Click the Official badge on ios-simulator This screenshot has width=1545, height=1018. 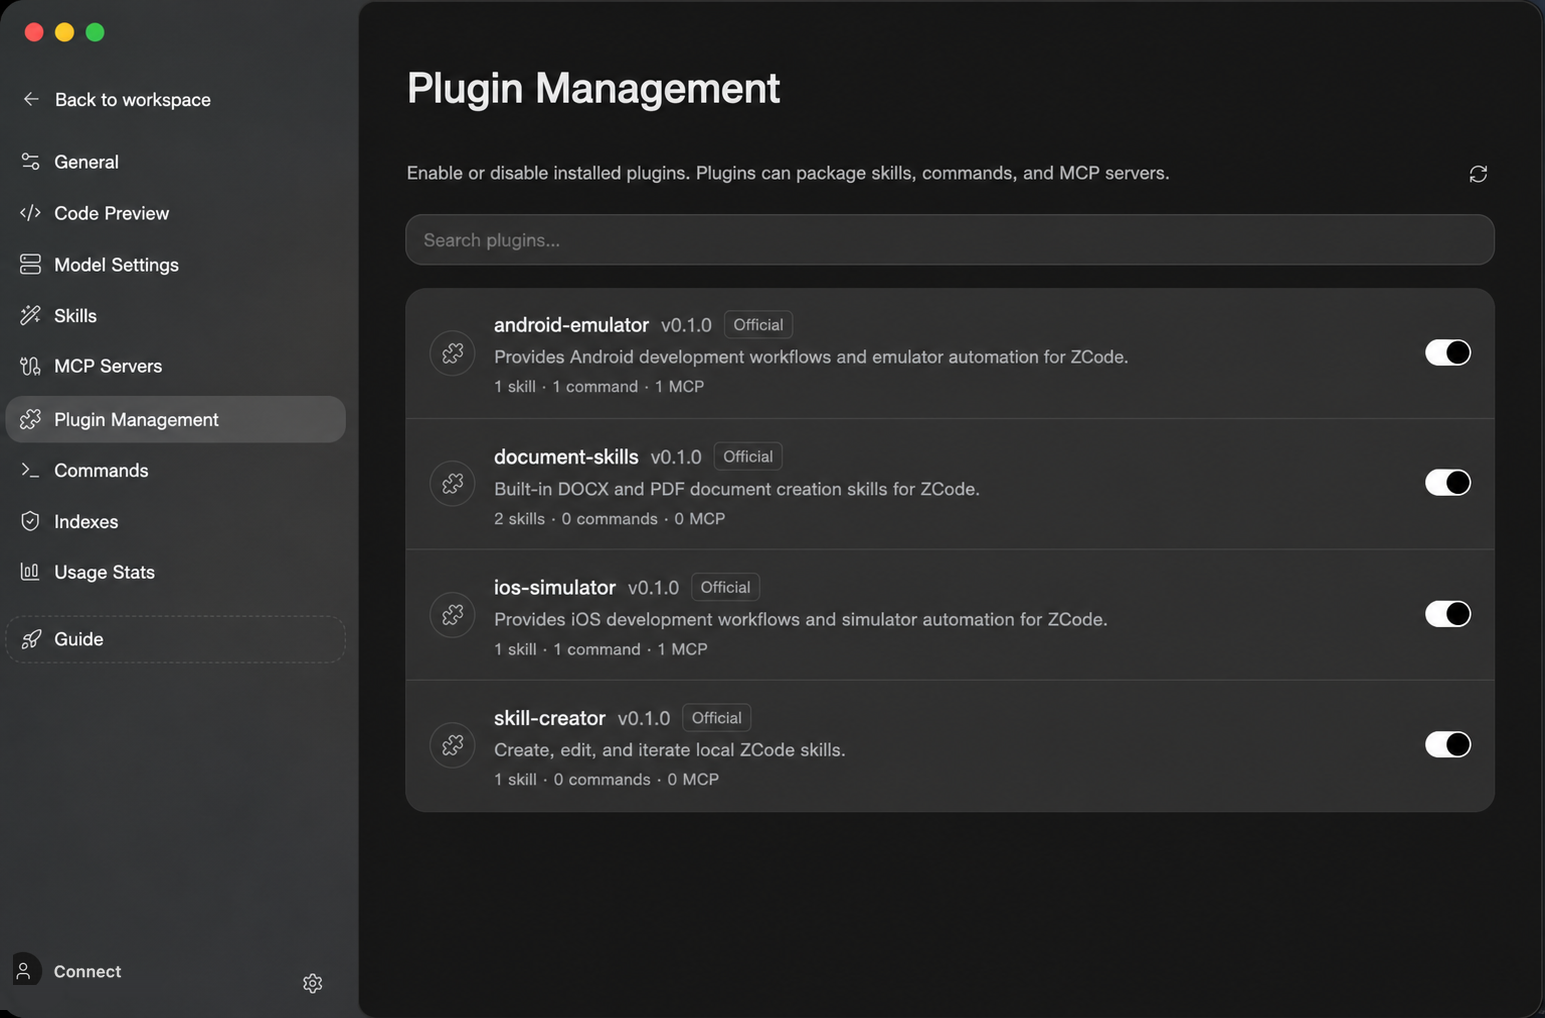coord(725,587)
